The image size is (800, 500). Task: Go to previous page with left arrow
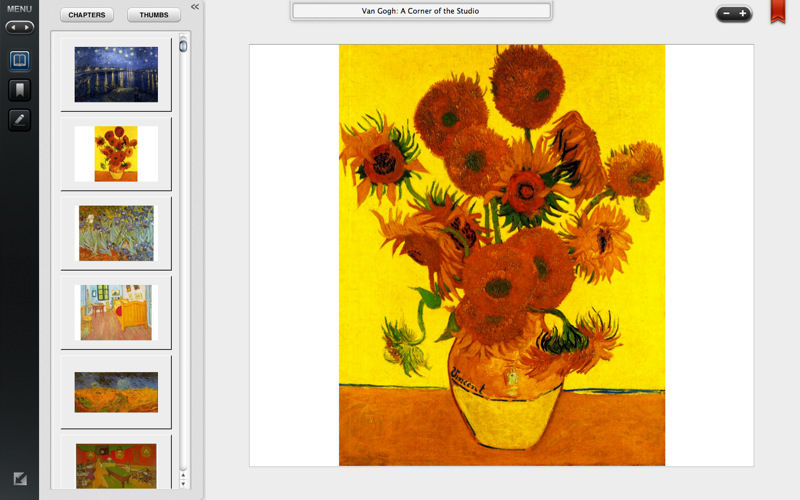pos(13,27)
